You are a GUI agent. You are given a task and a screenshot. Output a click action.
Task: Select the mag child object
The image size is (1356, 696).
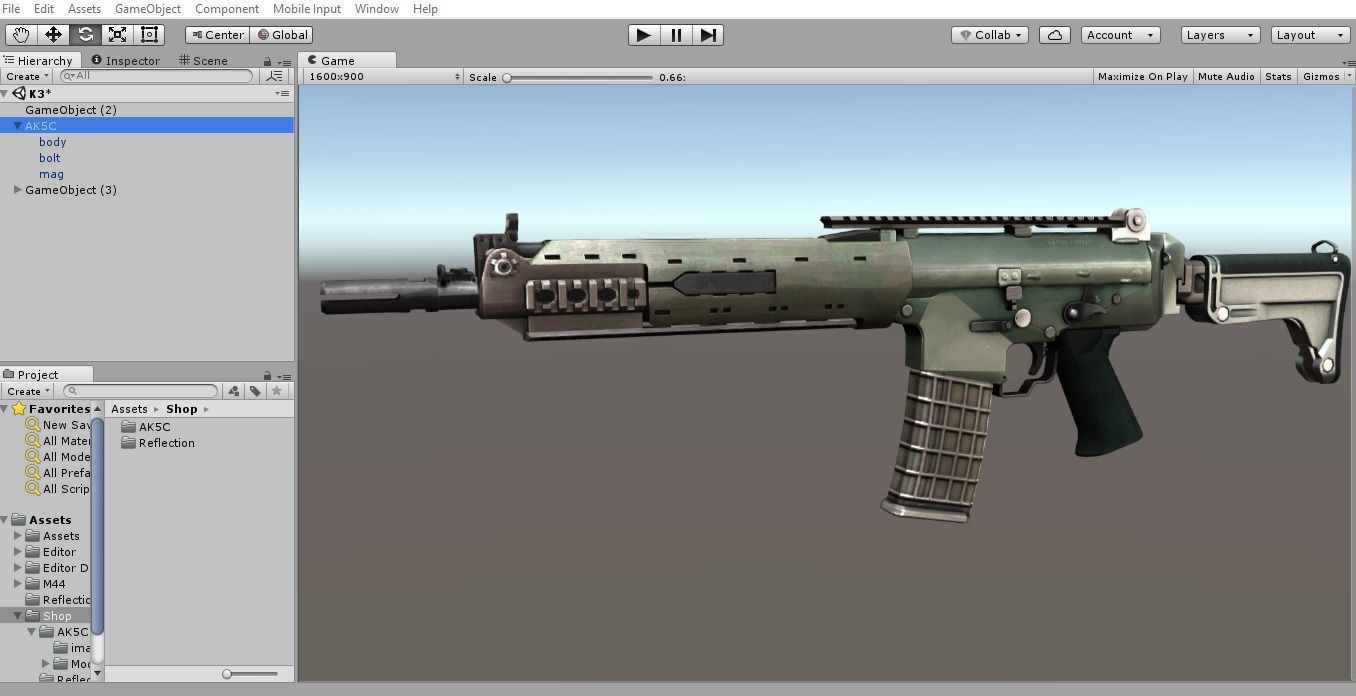click(51, 174)
